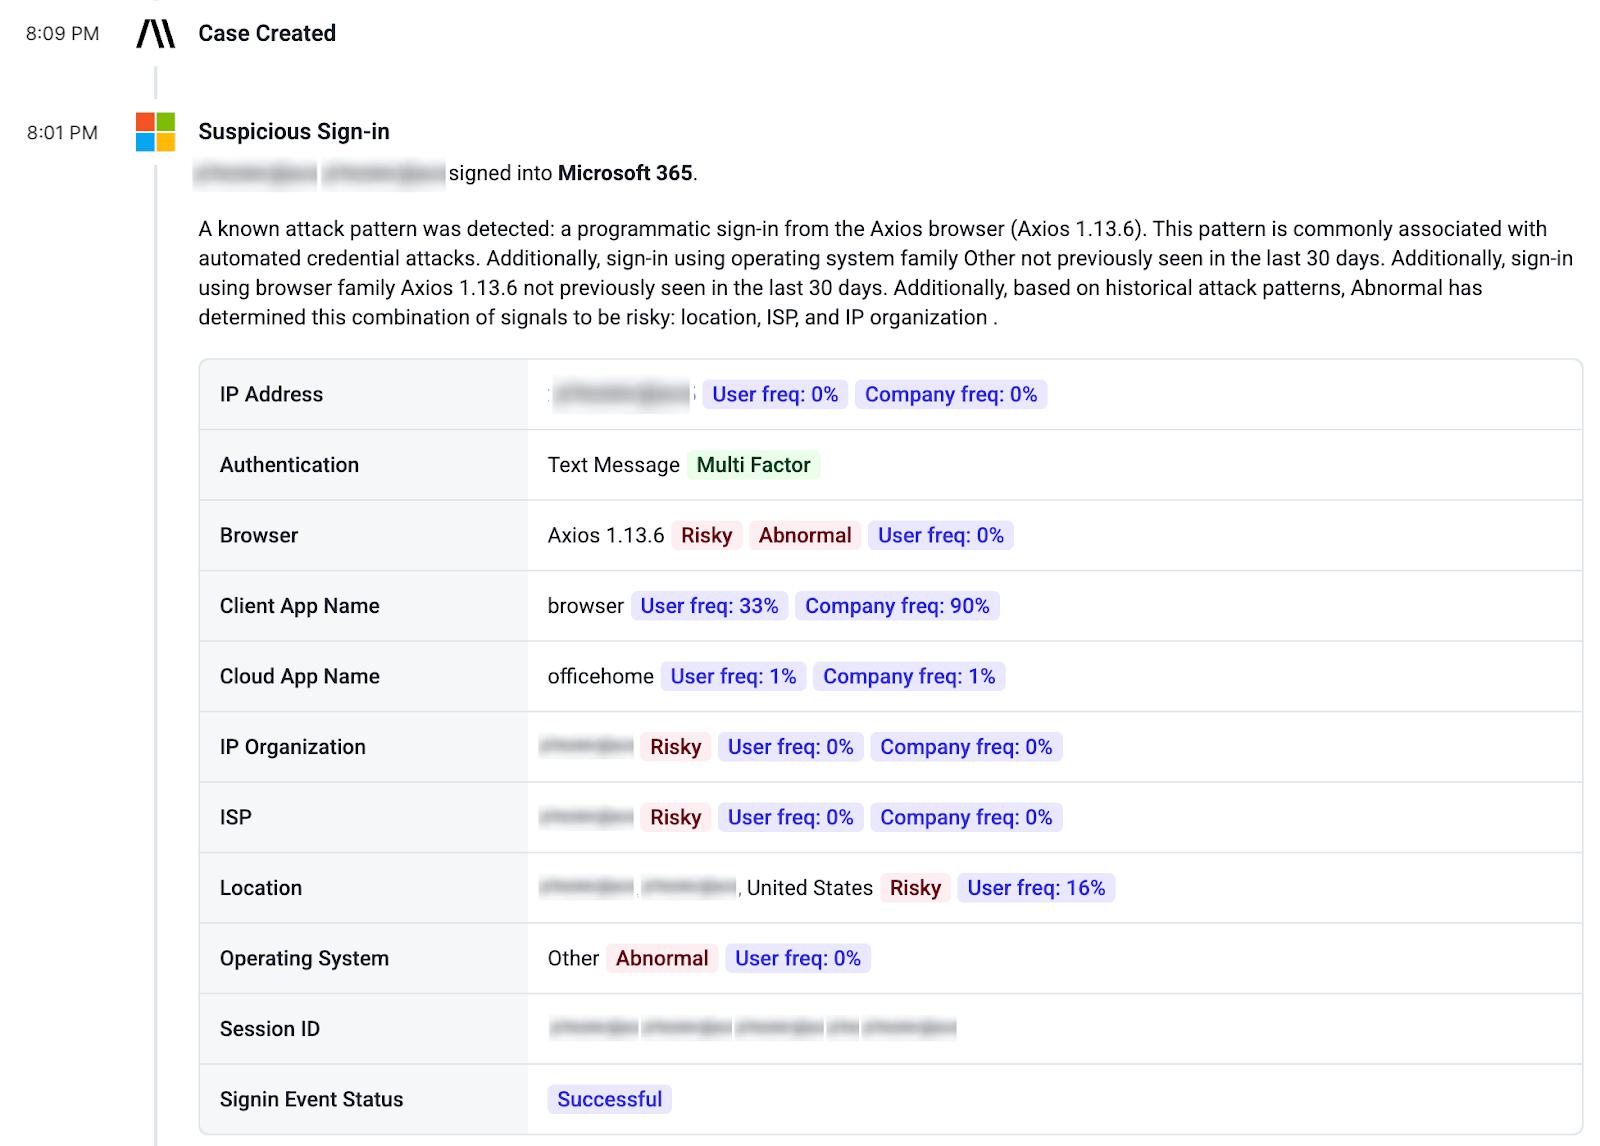Click the Microsoft logo beside Suspicious Sign-in
Image resolution: width=1600 pixels, height=1146 pixels.
coord(156,132)
